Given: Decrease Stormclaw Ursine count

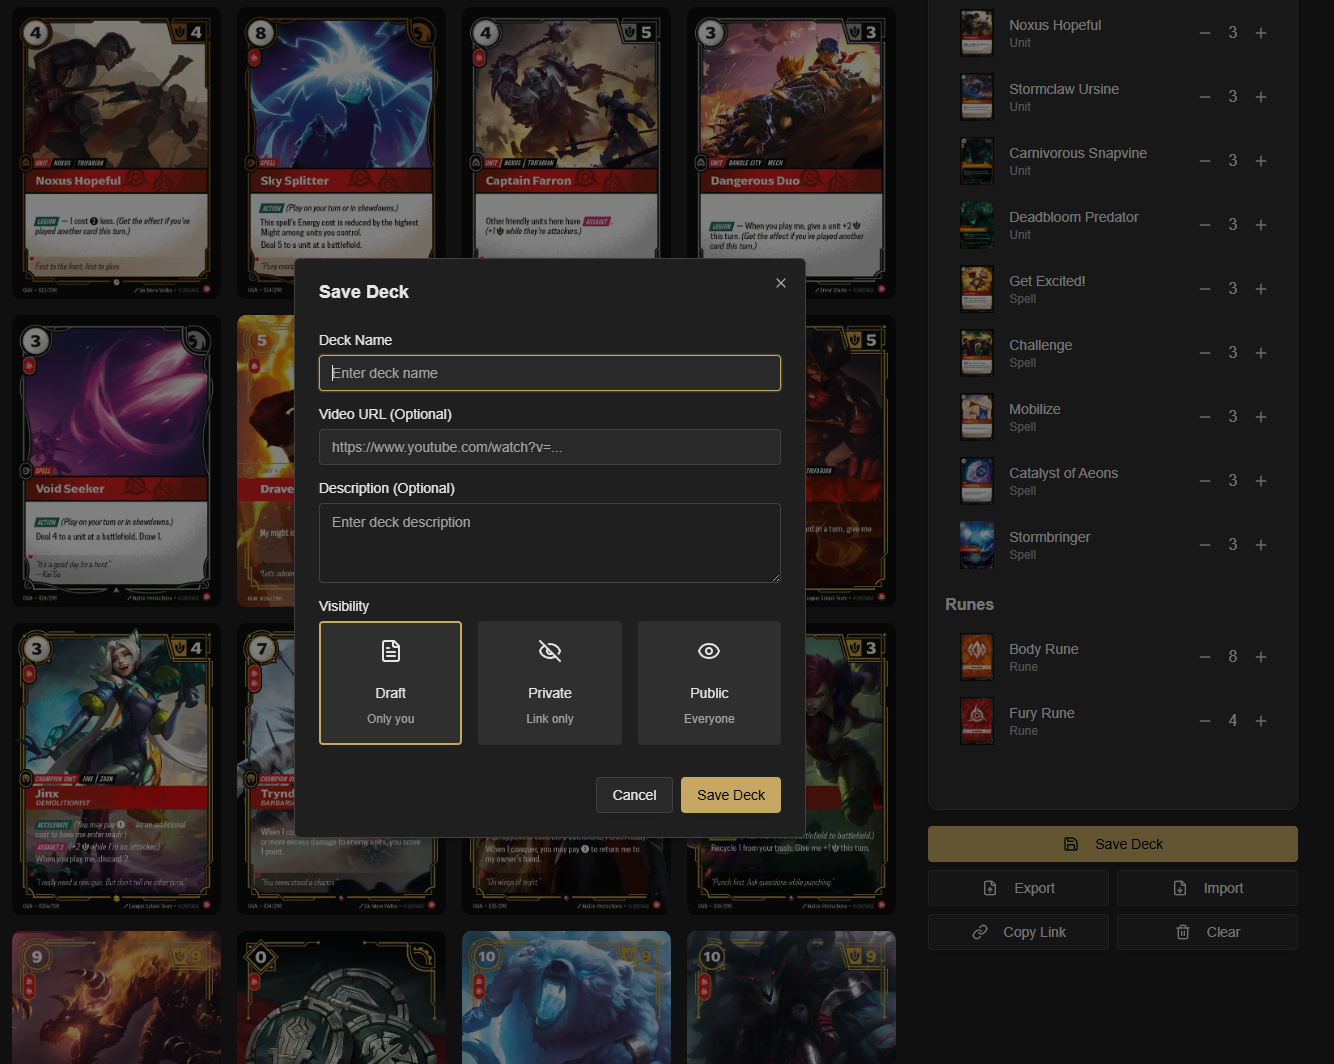Looking at the screenshot, I should [x=1205, y=97].
